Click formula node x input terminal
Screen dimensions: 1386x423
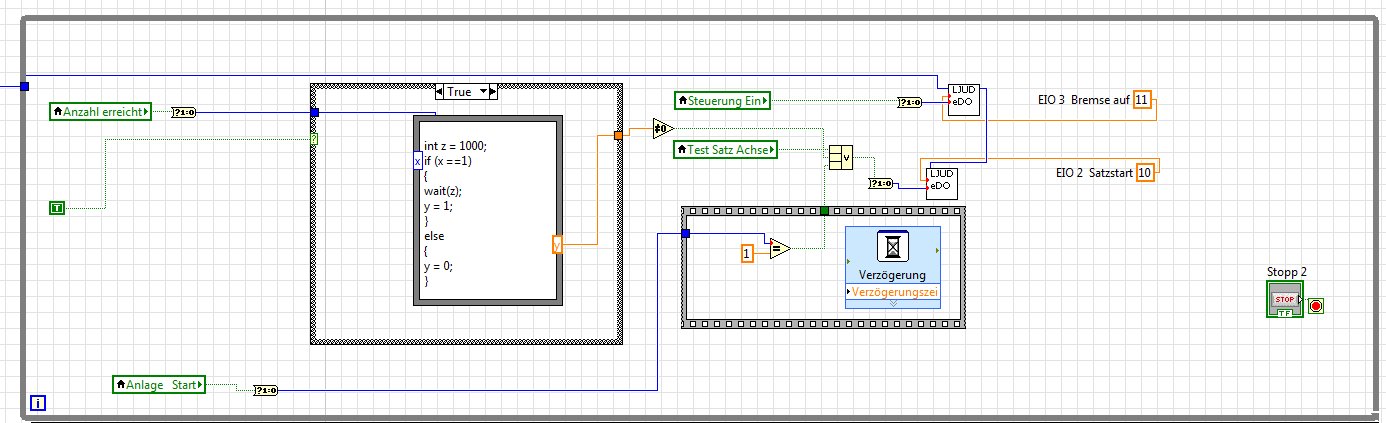point(418,160)
